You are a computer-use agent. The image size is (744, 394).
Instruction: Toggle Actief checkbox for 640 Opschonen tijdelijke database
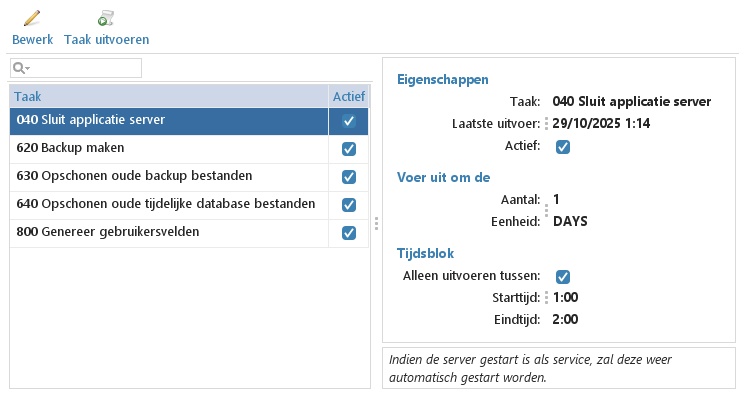pos(349,205)
